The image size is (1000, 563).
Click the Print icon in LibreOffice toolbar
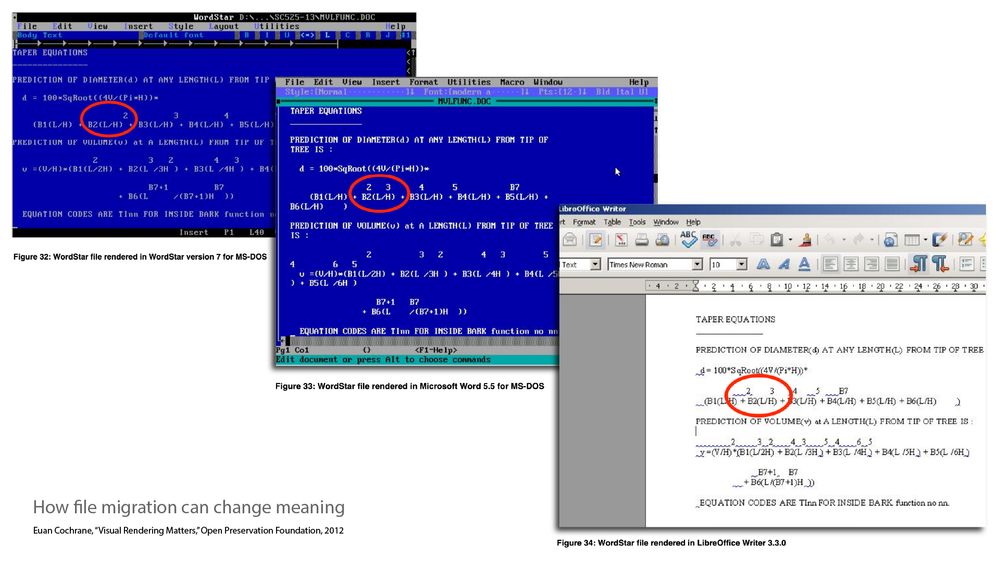(642, 240)
